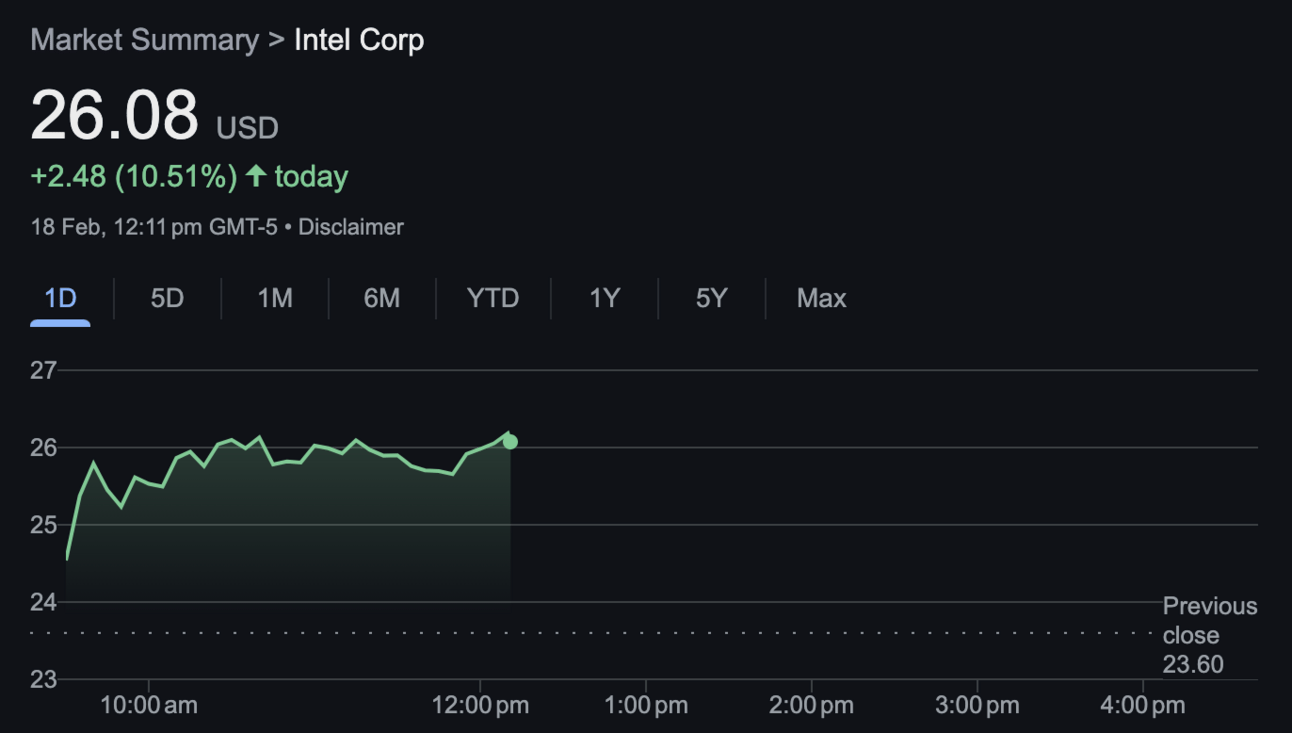
Task: Switch to the 5D chart range
Action: click(x=167, y=298)
